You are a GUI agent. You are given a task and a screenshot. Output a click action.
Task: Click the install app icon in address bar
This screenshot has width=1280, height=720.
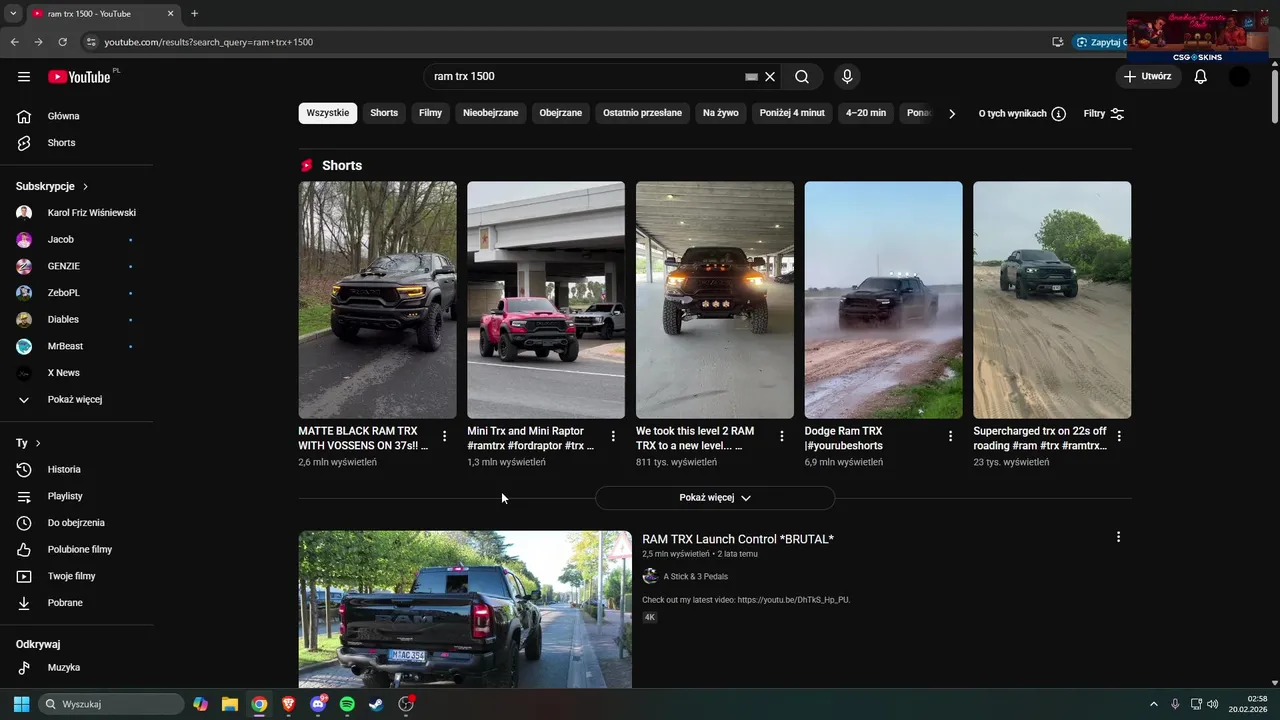pyautogui.click(x=1057, y=42)
